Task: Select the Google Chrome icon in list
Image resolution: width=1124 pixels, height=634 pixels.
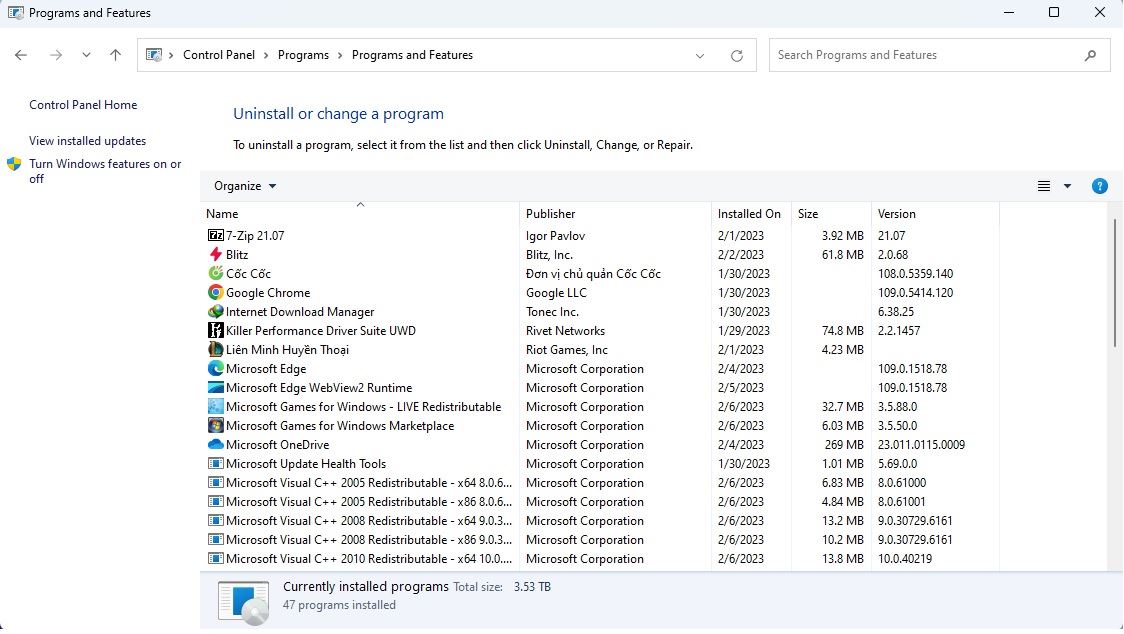Action: pyautogui.click(x=215, y=293)
